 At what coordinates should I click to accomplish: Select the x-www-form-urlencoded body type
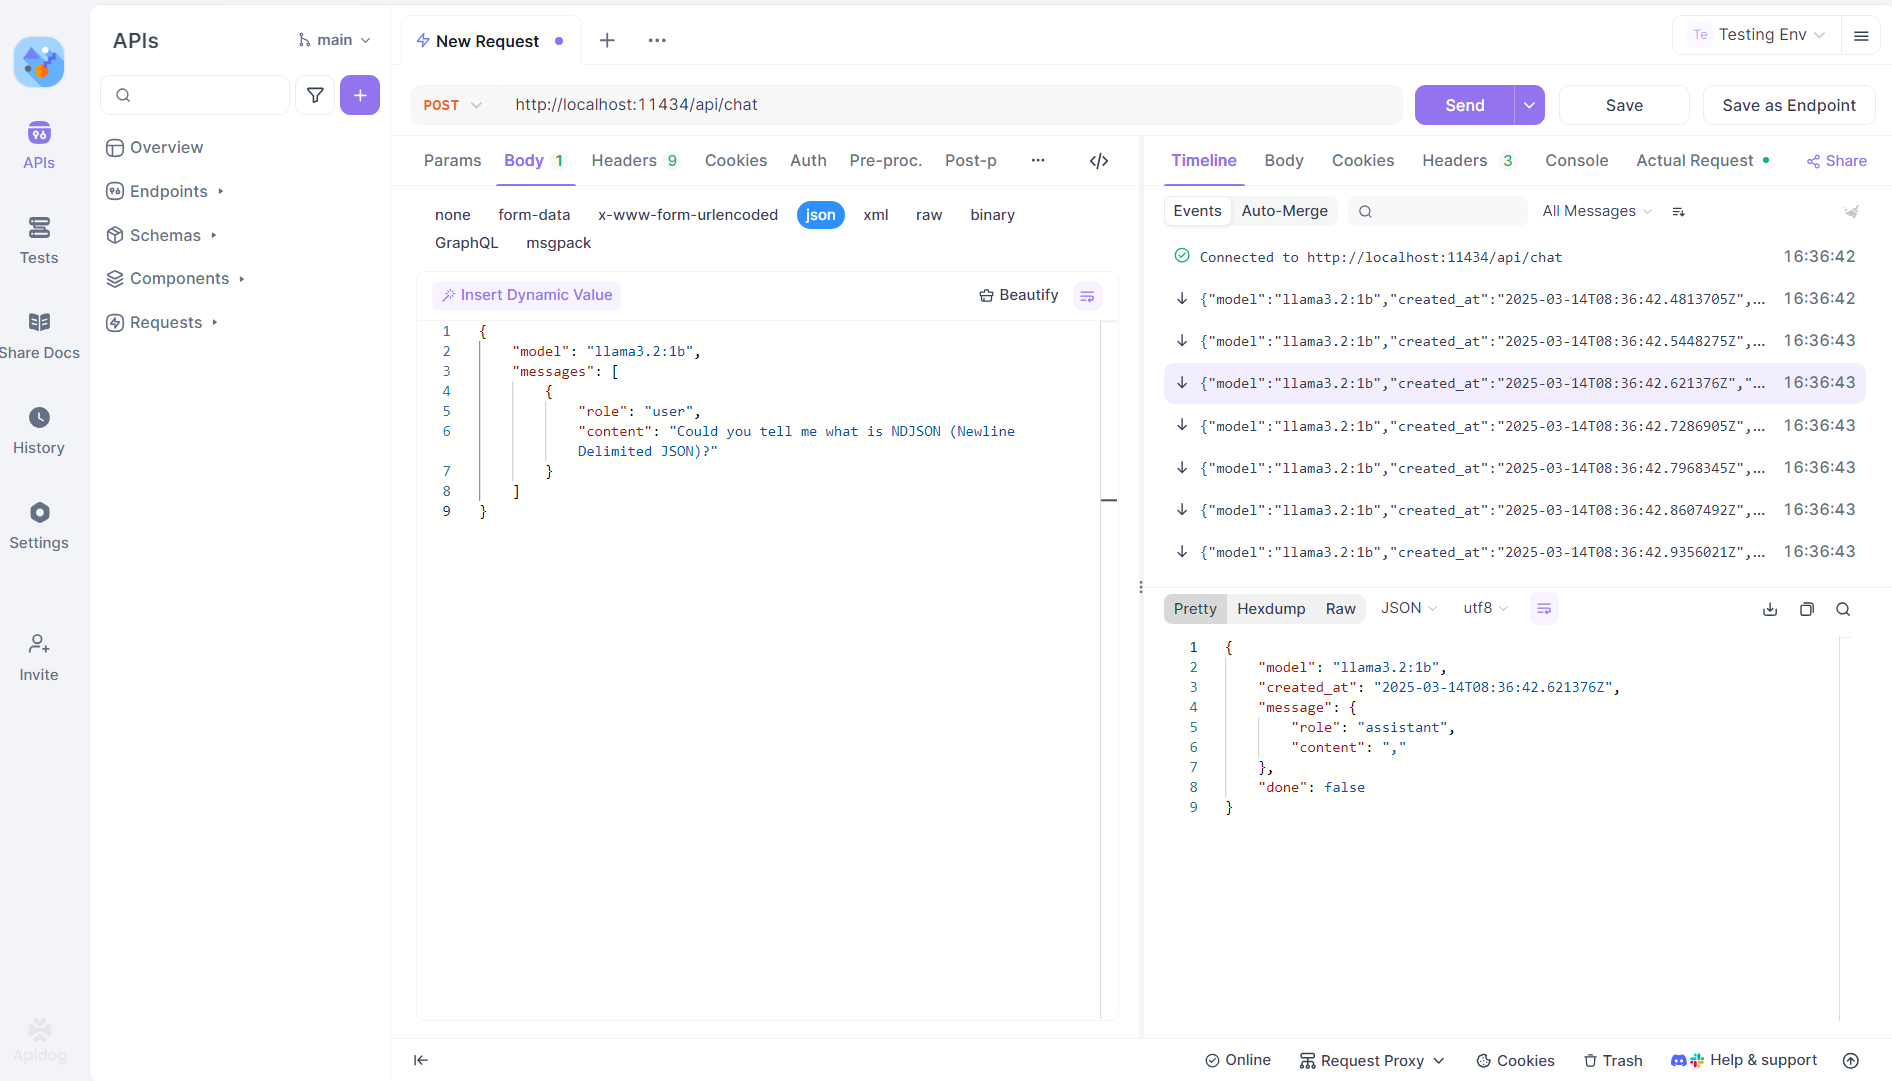688,215
